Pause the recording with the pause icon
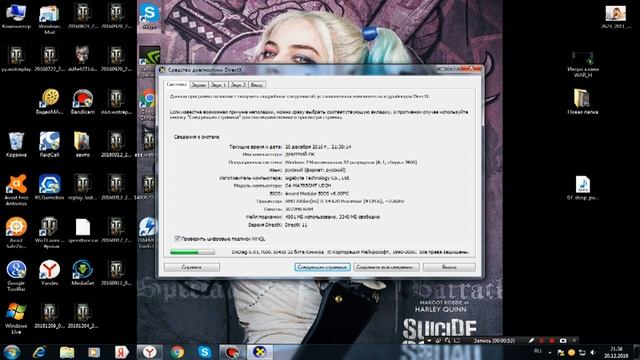The width and height of the screenshot is (640, 360). click(x=542, y=340)
